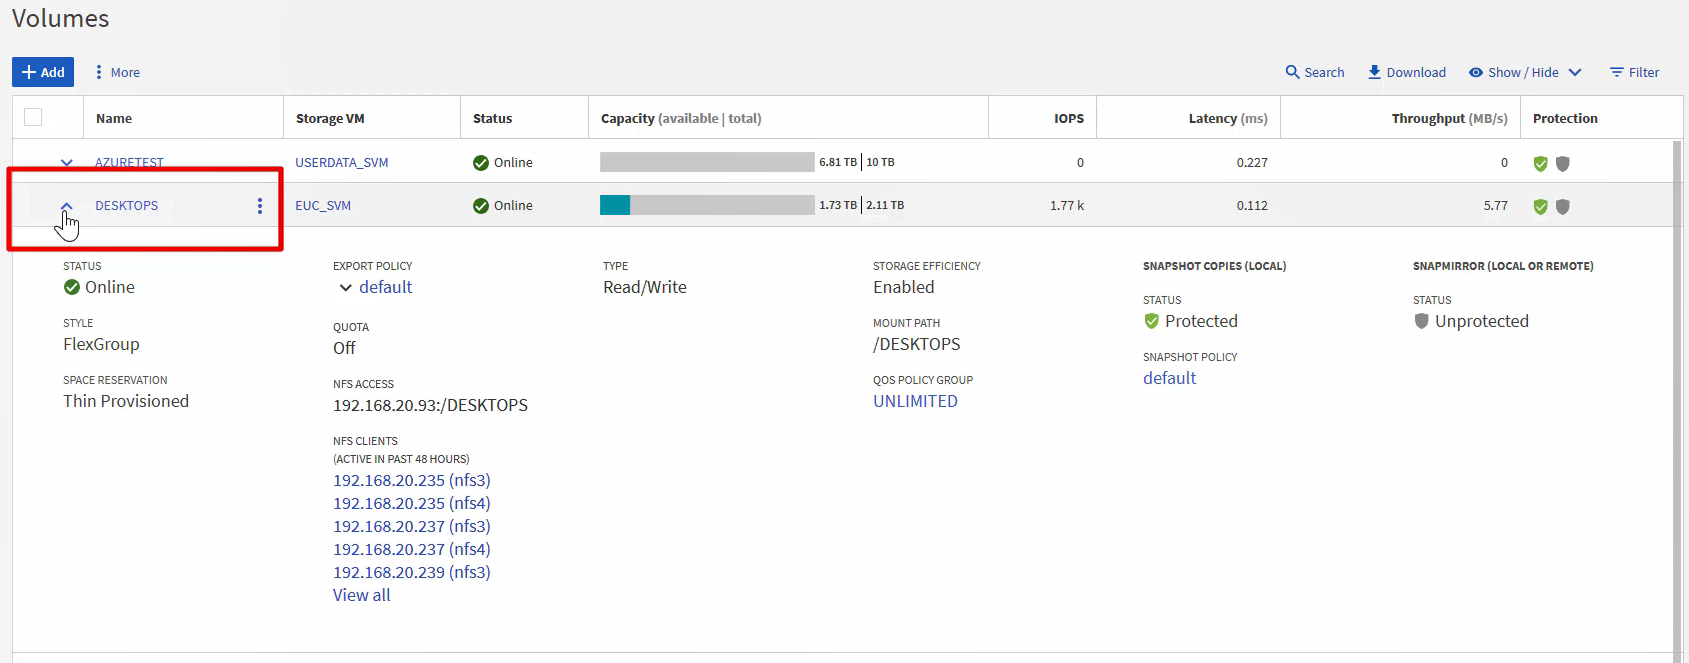This screenshot has height=663, width=1689.
Task: Click gray SnapMirror shield on AZURETEST row
Action: [1563, 164]
